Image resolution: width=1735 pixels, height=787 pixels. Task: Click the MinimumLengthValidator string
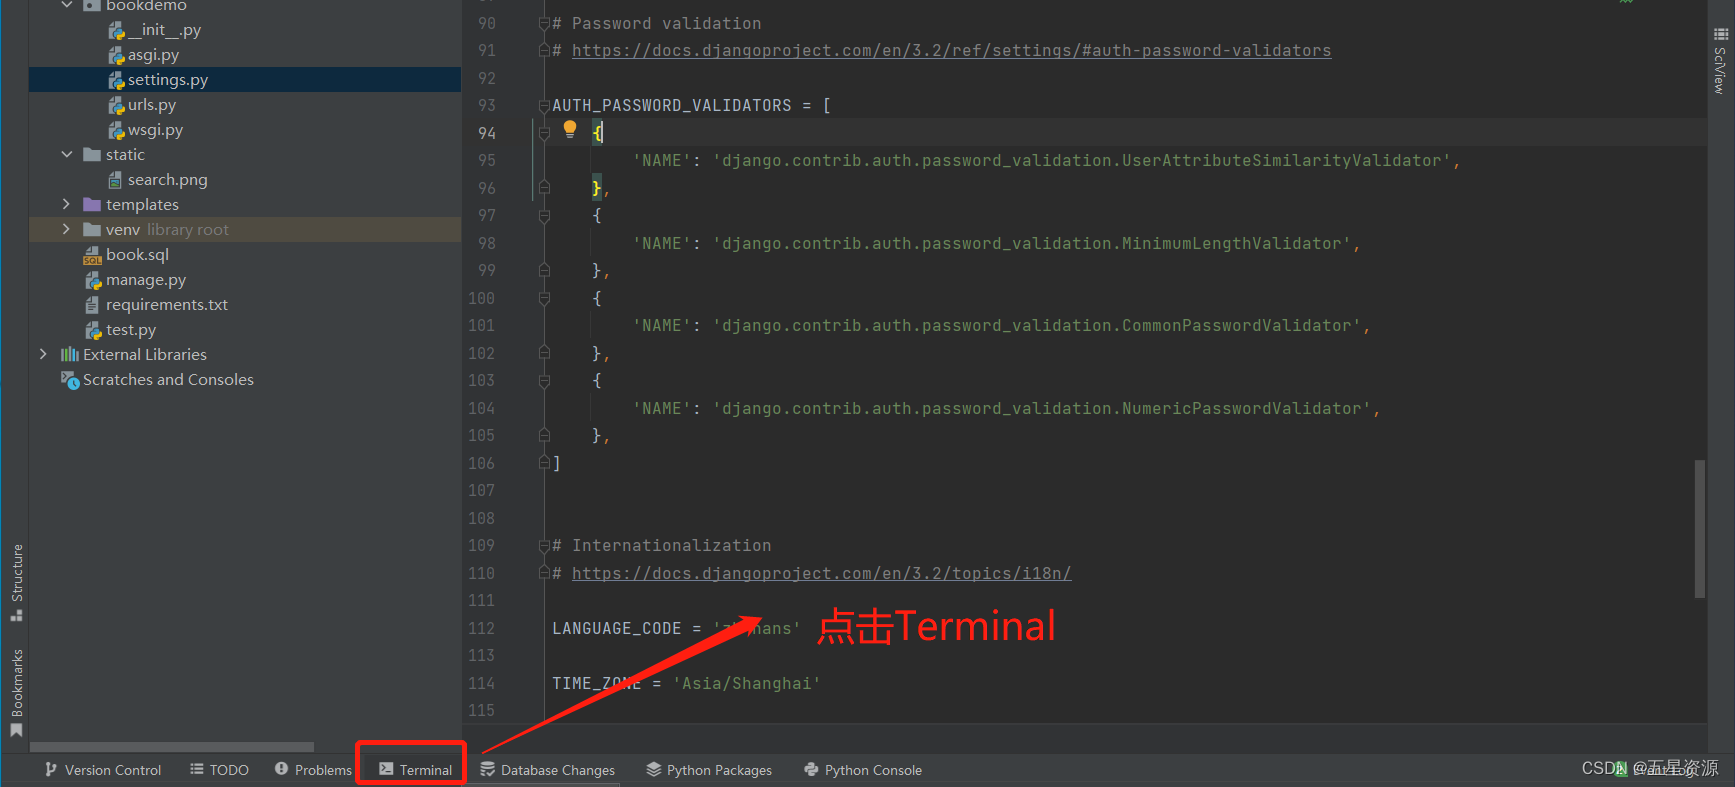[1031, 243]
